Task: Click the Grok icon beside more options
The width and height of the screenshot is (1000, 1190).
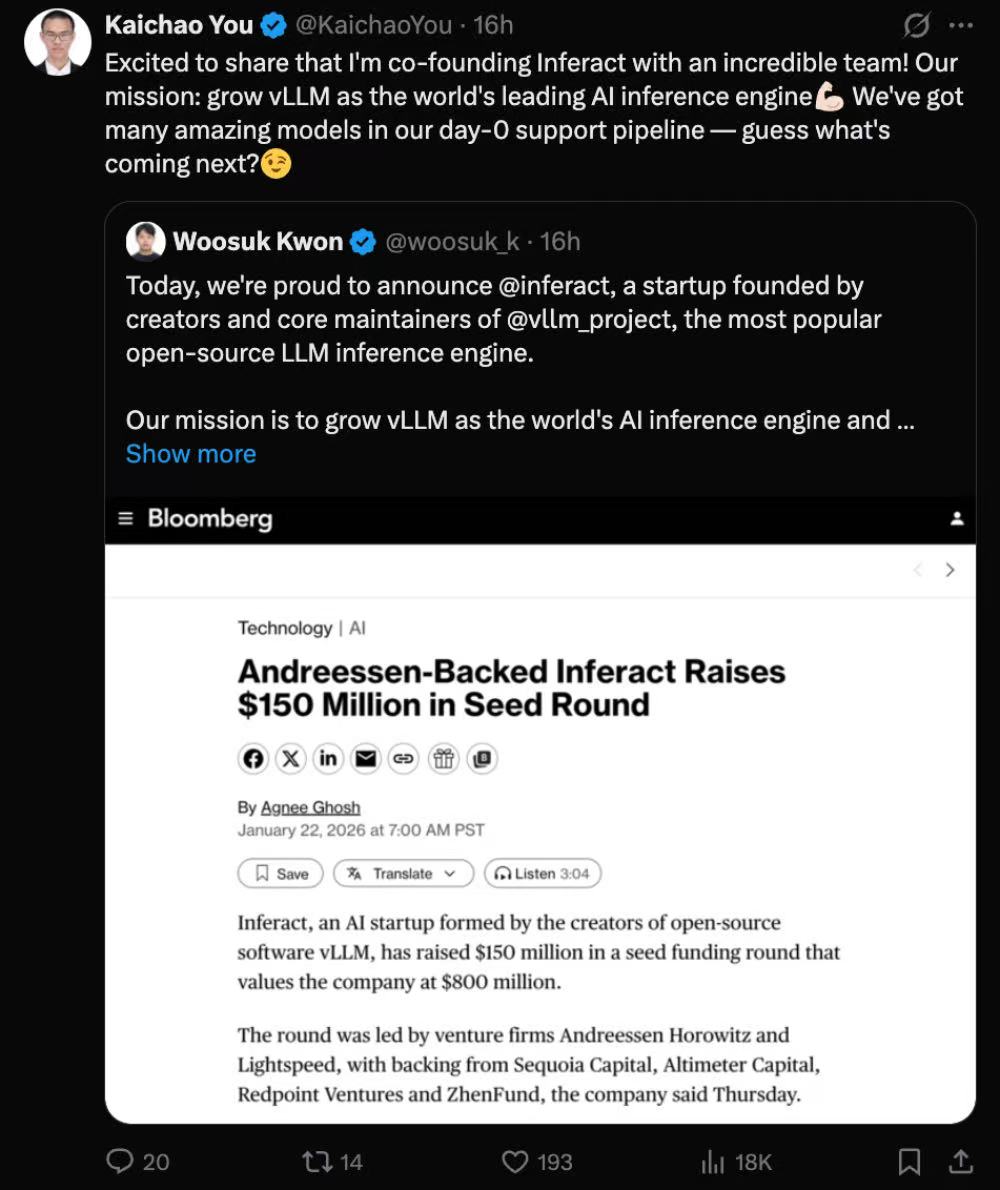Action: [916, 25]
